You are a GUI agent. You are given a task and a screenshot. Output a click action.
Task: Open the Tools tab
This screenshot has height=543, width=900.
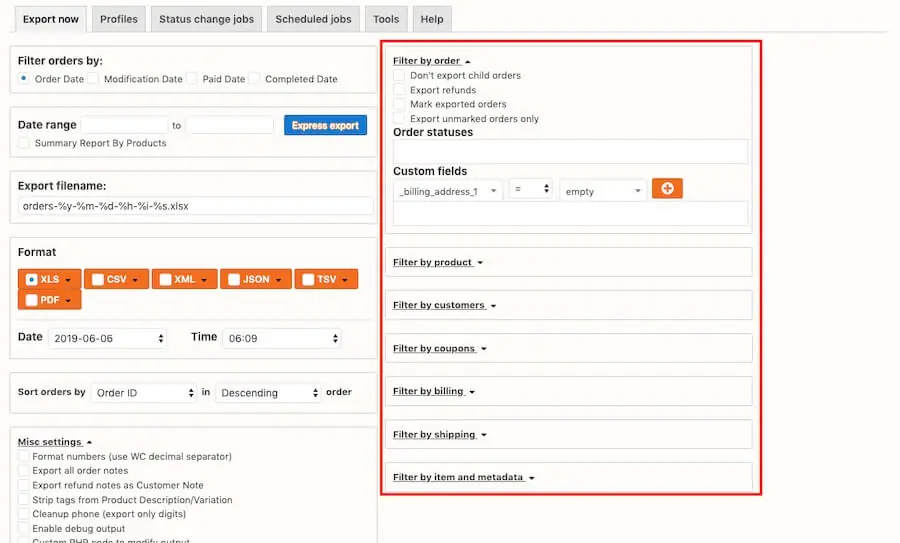[386, 19]
